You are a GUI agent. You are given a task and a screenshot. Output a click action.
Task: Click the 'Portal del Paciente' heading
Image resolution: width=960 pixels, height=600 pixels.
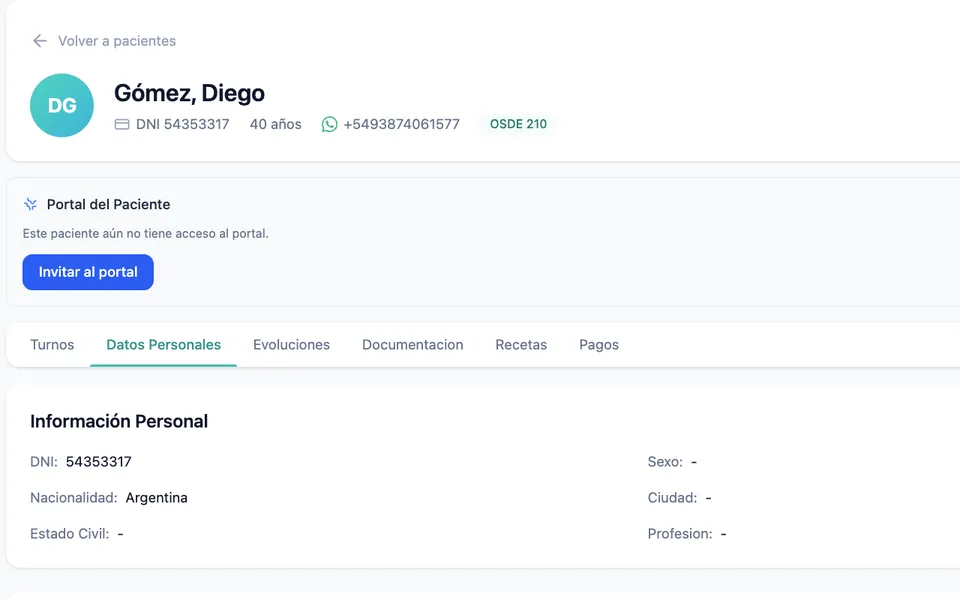click(108, 204)
